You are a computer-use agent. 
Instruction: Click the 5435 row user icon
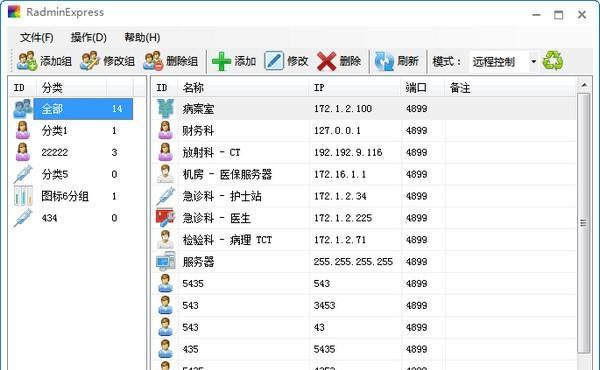click(165, 284)
